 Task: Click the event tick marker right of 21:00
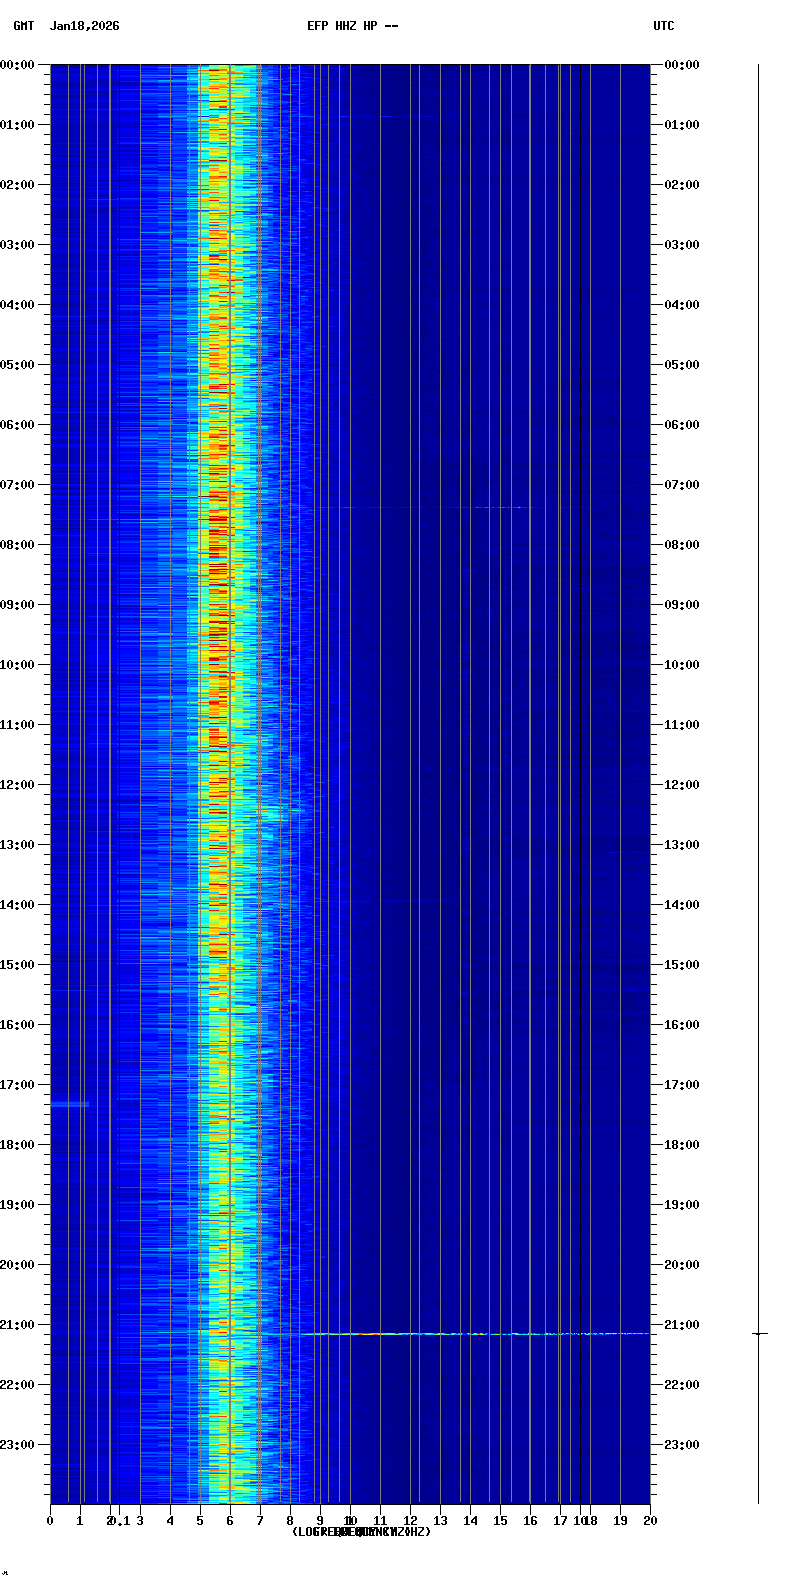point(759,1333)
